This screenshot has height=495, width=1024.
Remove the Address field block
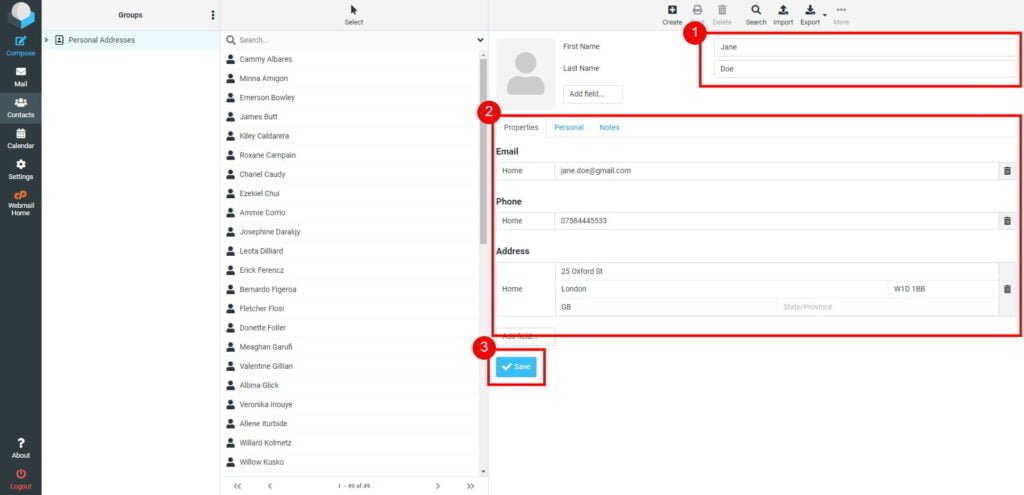coord(1007,289)
